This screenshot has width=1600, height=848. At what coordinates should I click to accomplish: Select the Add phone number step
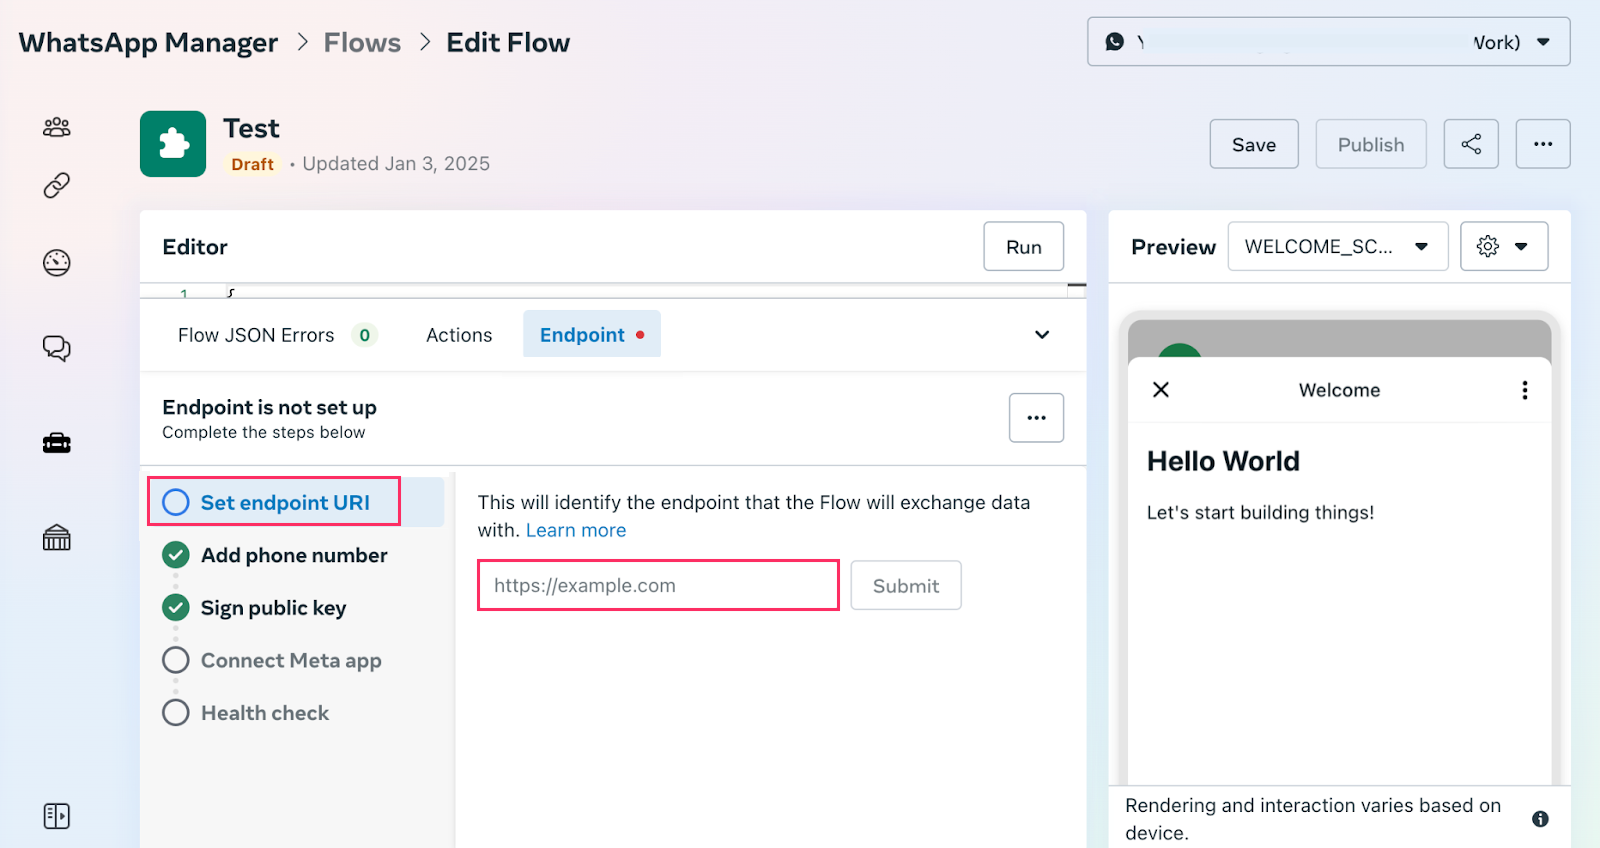click(293, 555)
